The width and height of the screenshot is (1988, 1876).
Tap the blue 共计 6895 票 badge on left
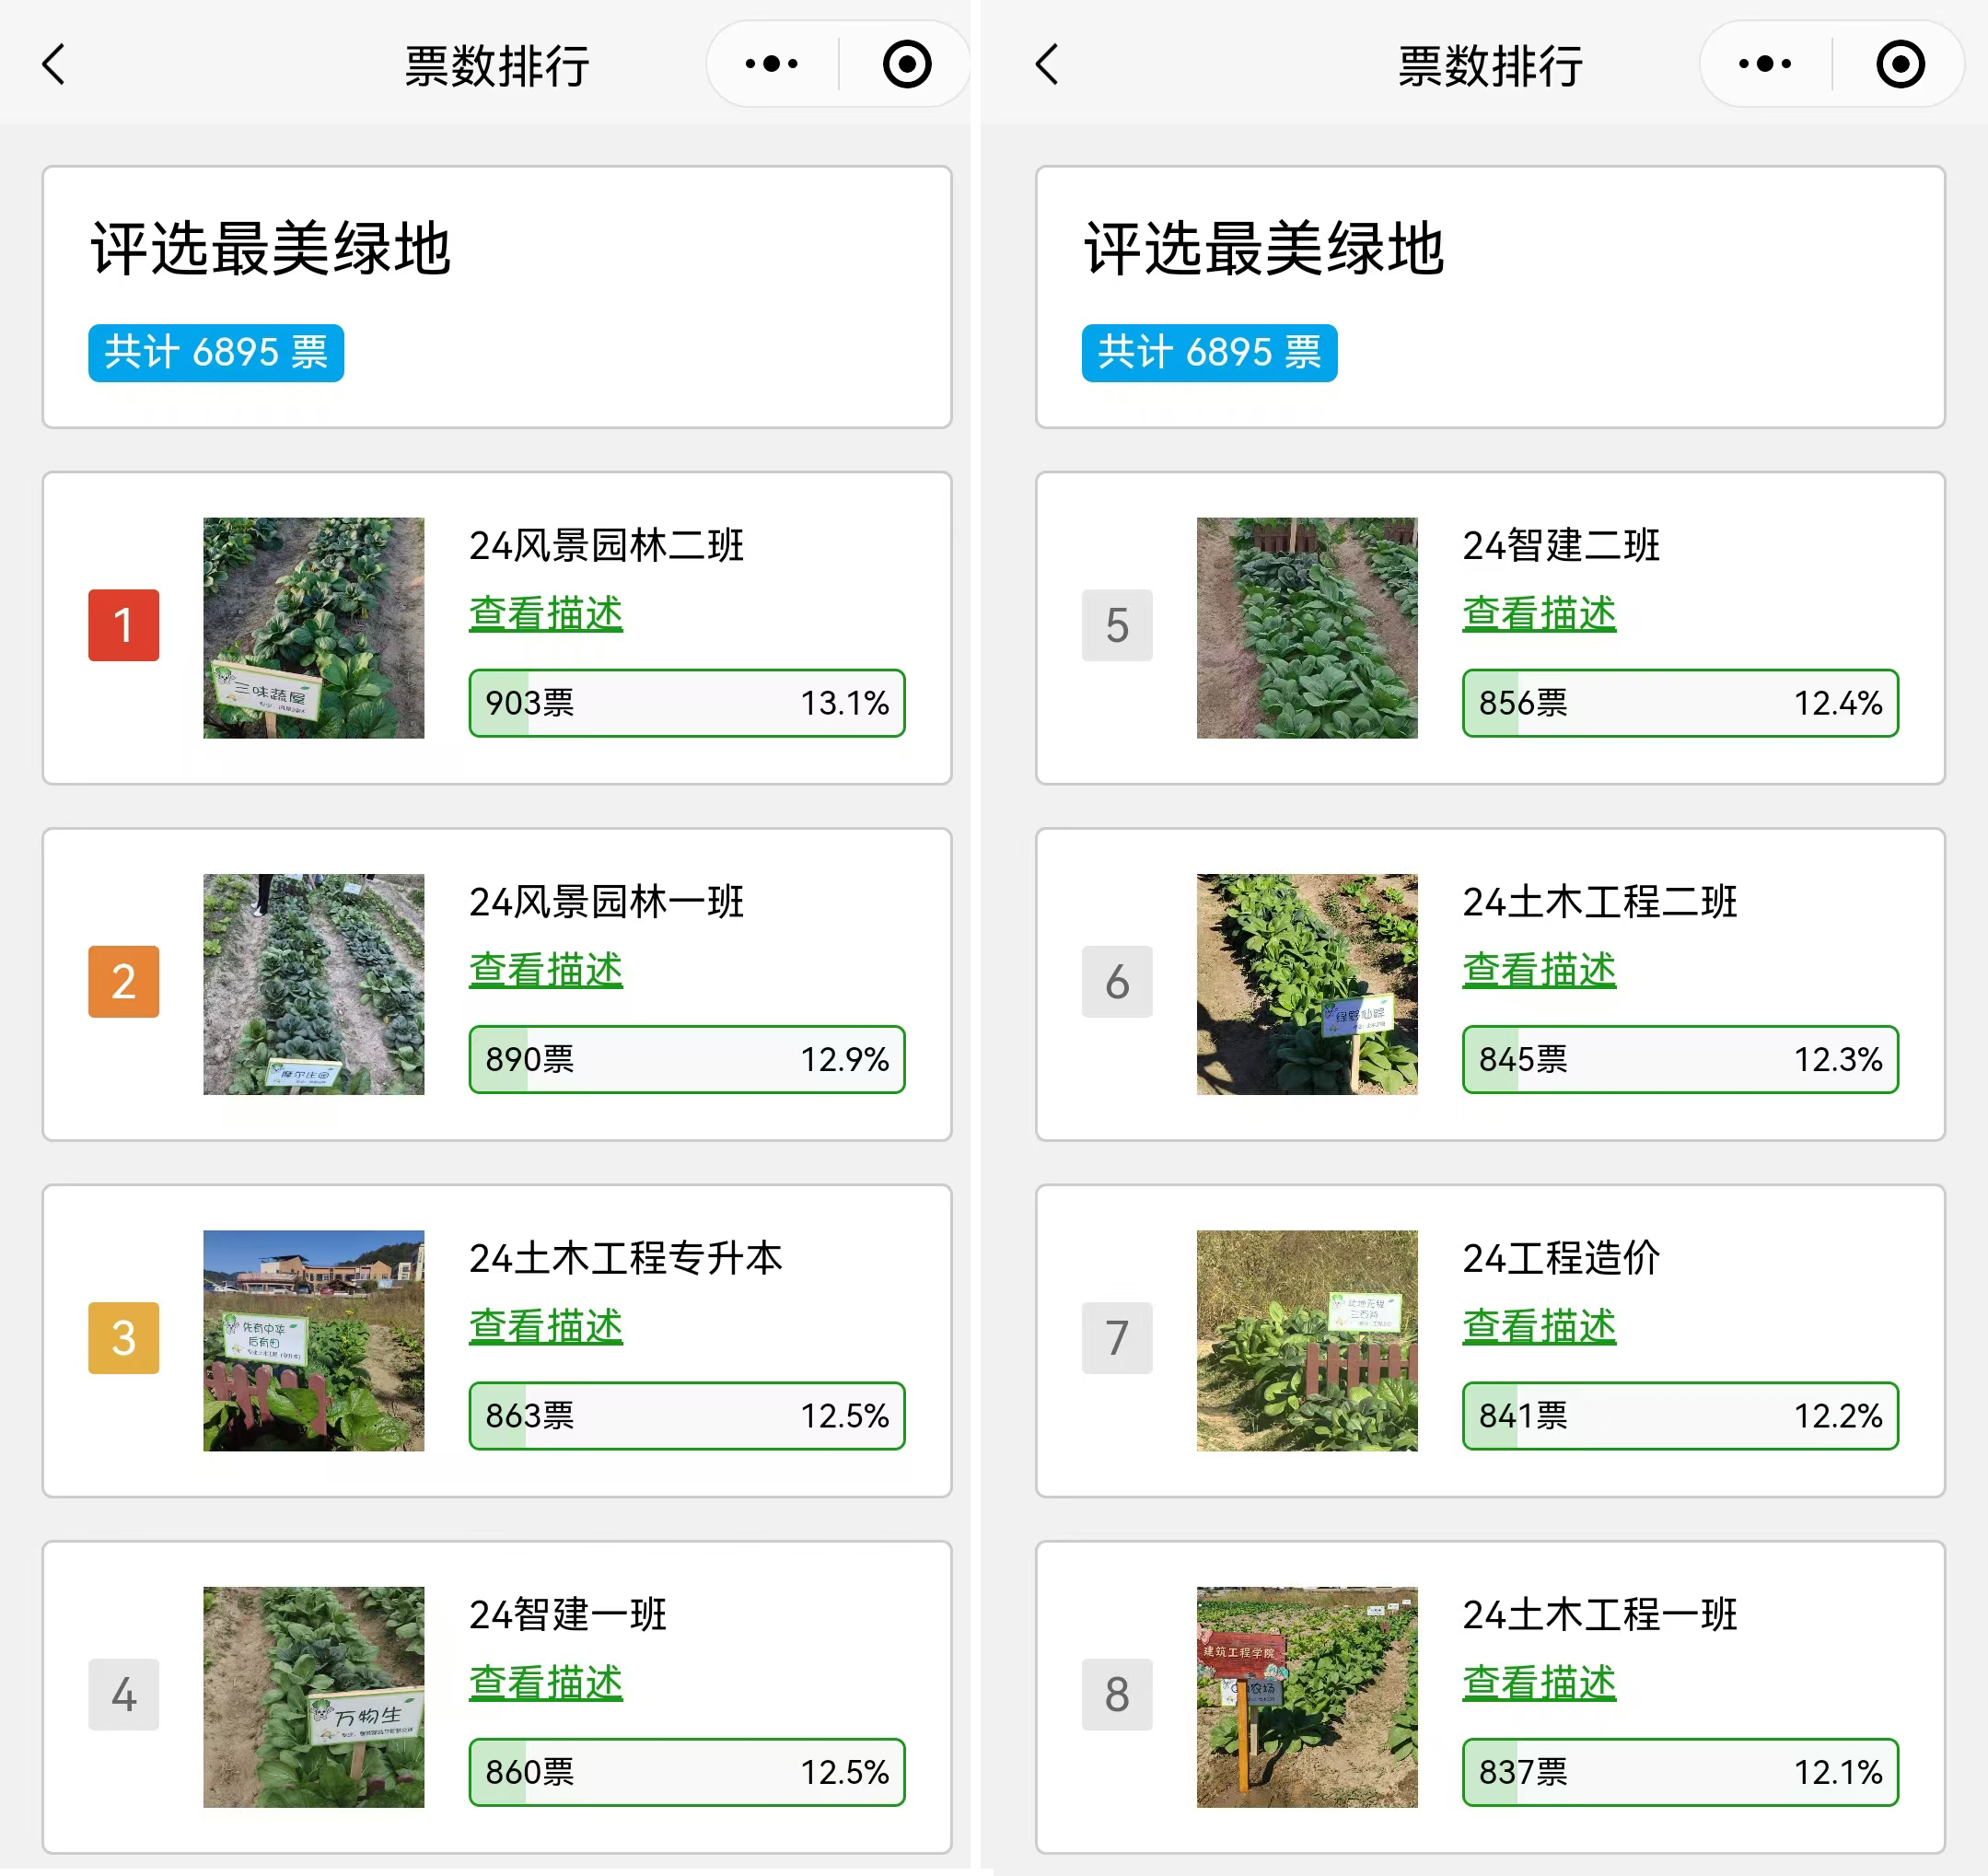pos(216,353)
